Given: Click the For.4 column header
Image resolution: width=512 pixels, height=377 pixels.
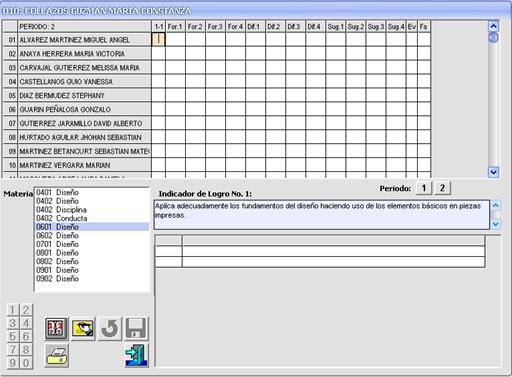Looking at the screenshot, I should [235, 27].
